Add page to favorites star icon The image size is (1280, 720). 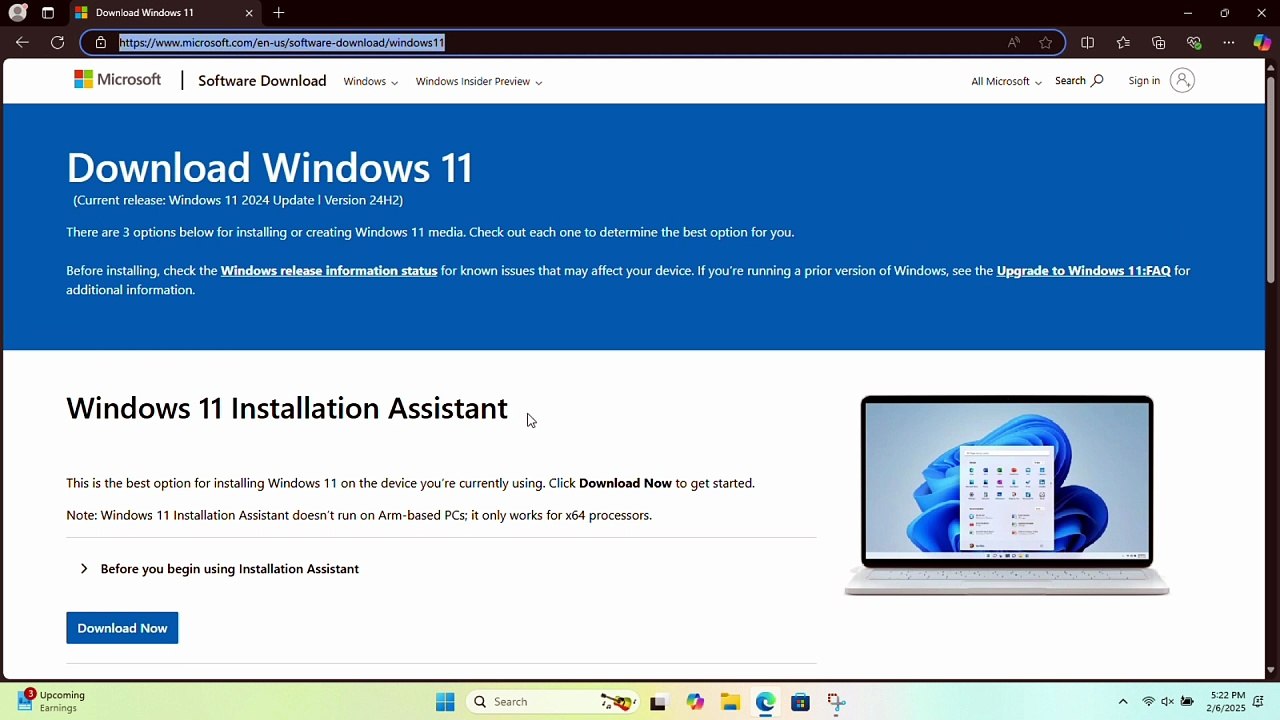1046,42
